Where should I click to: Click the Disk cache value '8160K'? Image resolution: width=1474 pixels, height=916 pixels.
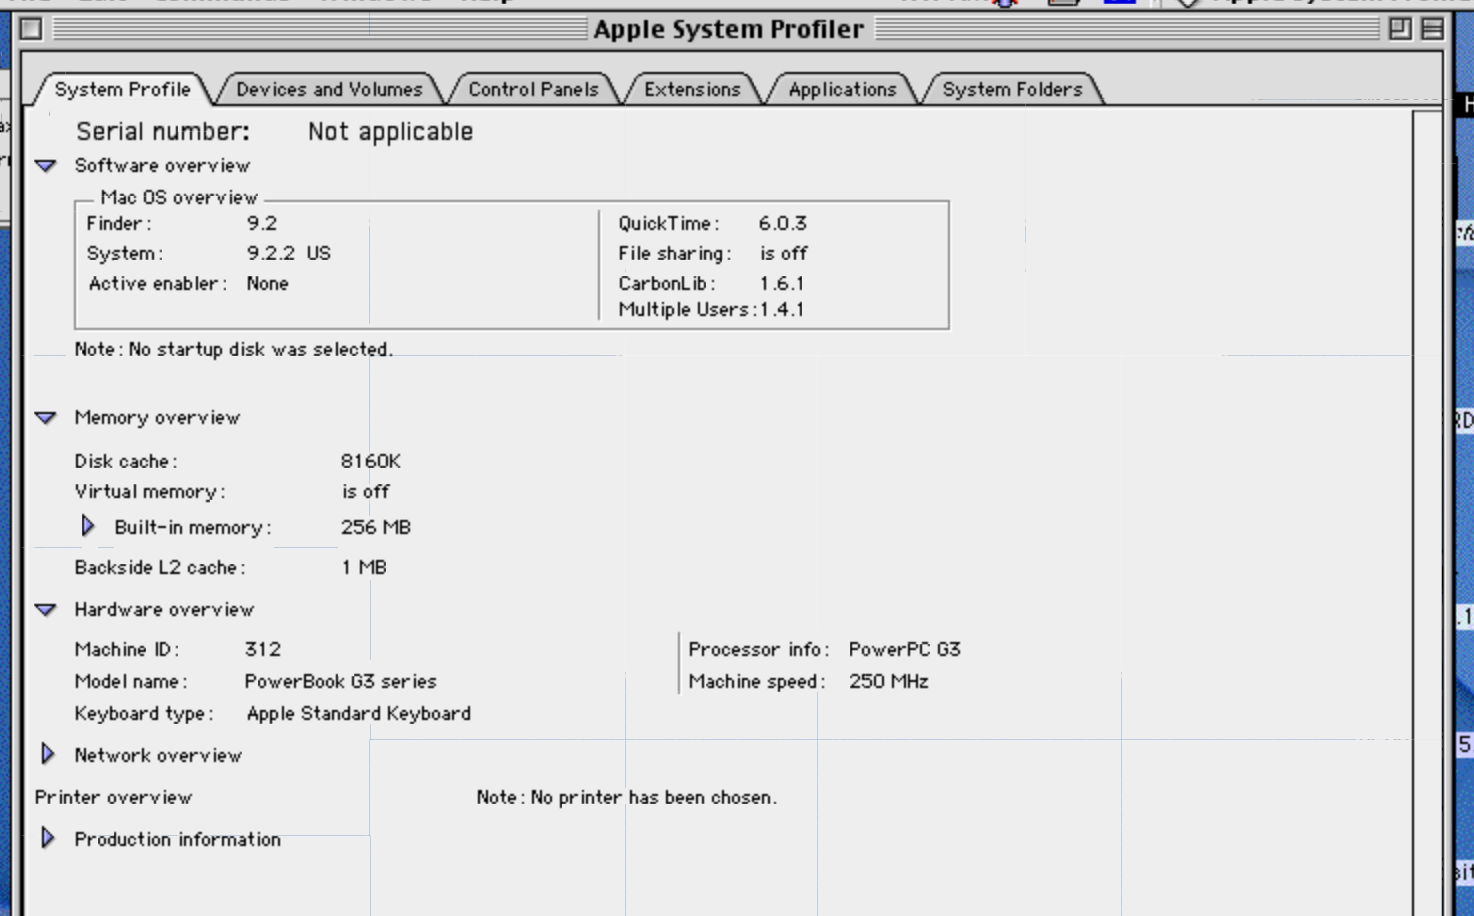point(370,462)
